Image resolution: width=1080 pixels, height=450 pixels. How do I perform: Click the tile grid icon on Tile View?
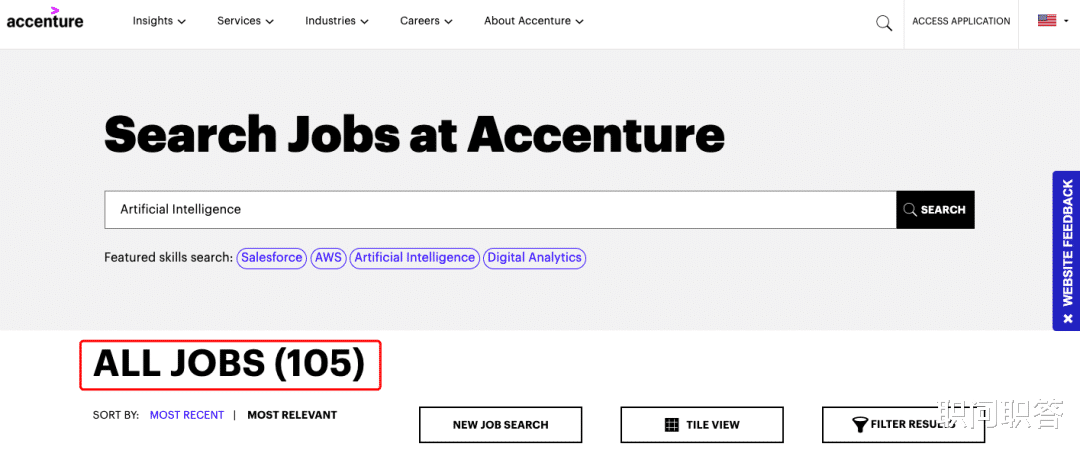tap(671, 425)
